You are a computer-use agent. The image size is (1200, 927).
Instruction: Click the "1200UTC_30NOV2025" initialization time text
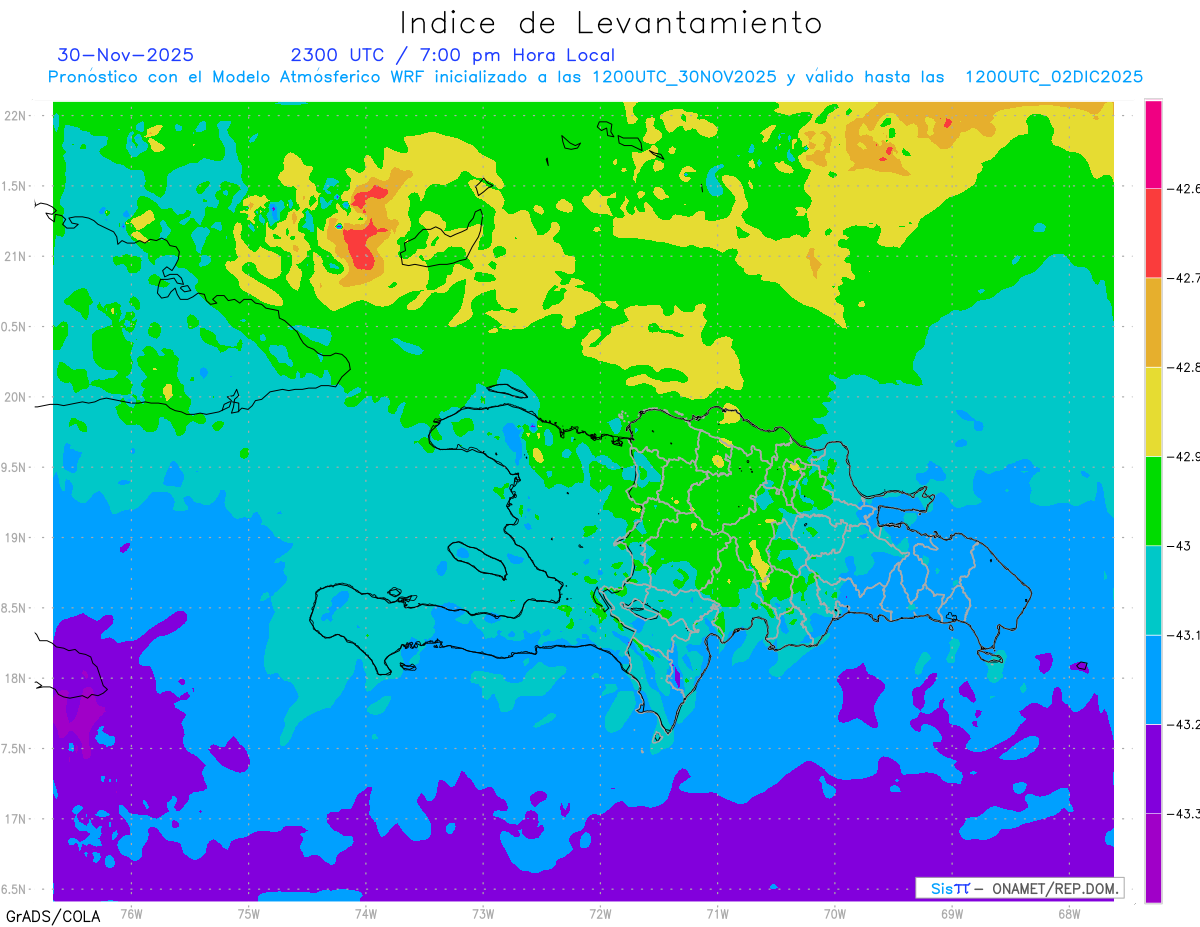(x=683, y=77)
